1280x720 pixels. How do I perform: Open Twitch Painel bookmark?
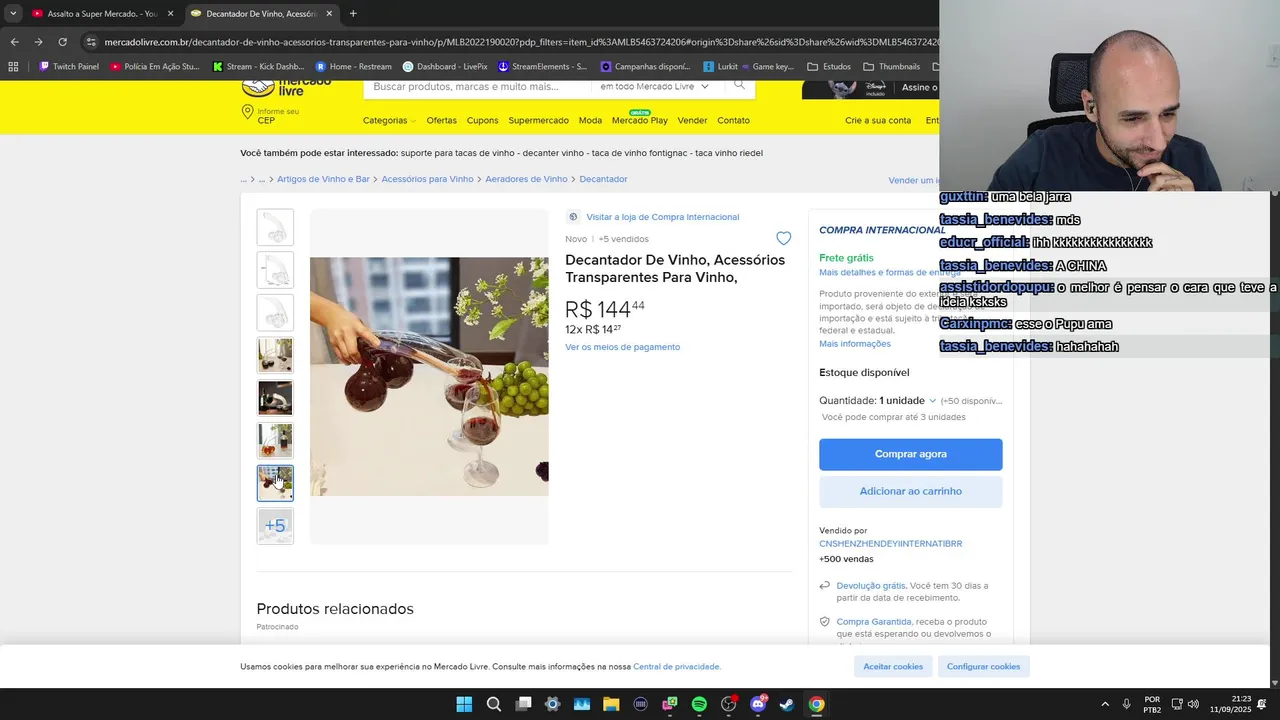point(68,67)
